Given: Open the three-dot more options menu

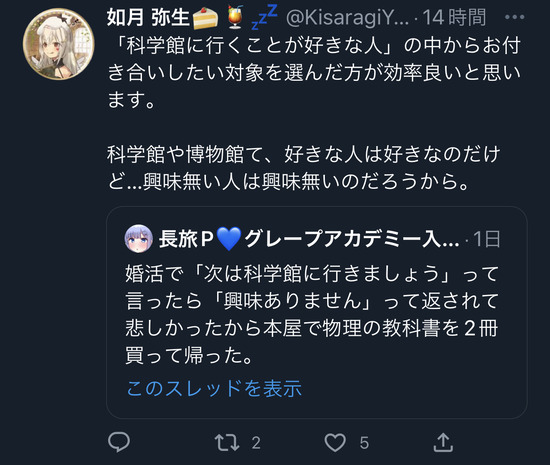Looking at the screenshot, I should pos(515,17).
